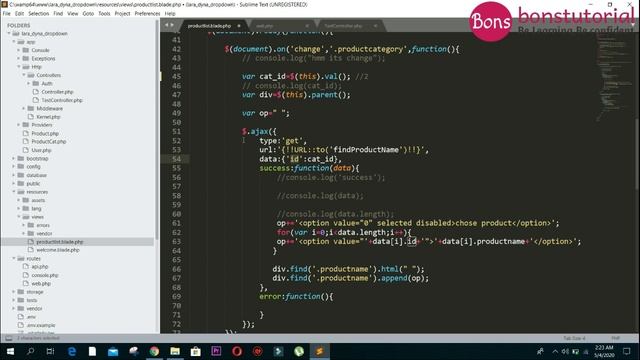Open the Selection menu

pyautogui.click(x=38, y=13)
